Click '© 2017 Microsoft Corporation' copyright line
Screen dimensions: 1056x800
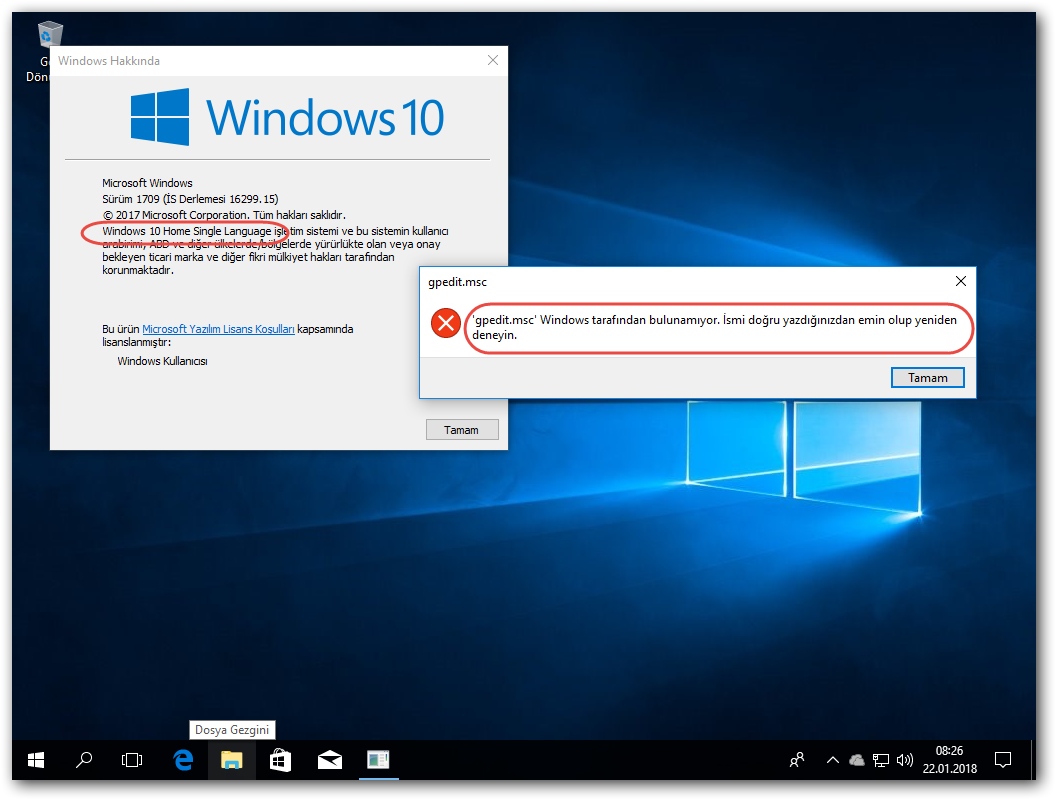pyautogui.click(x=224, y=215)
